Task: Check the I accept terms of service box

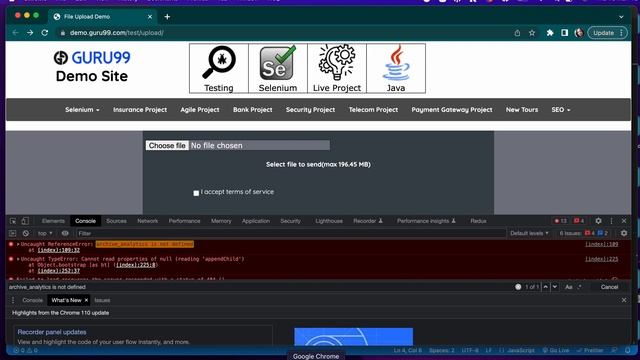Action: 196,193
